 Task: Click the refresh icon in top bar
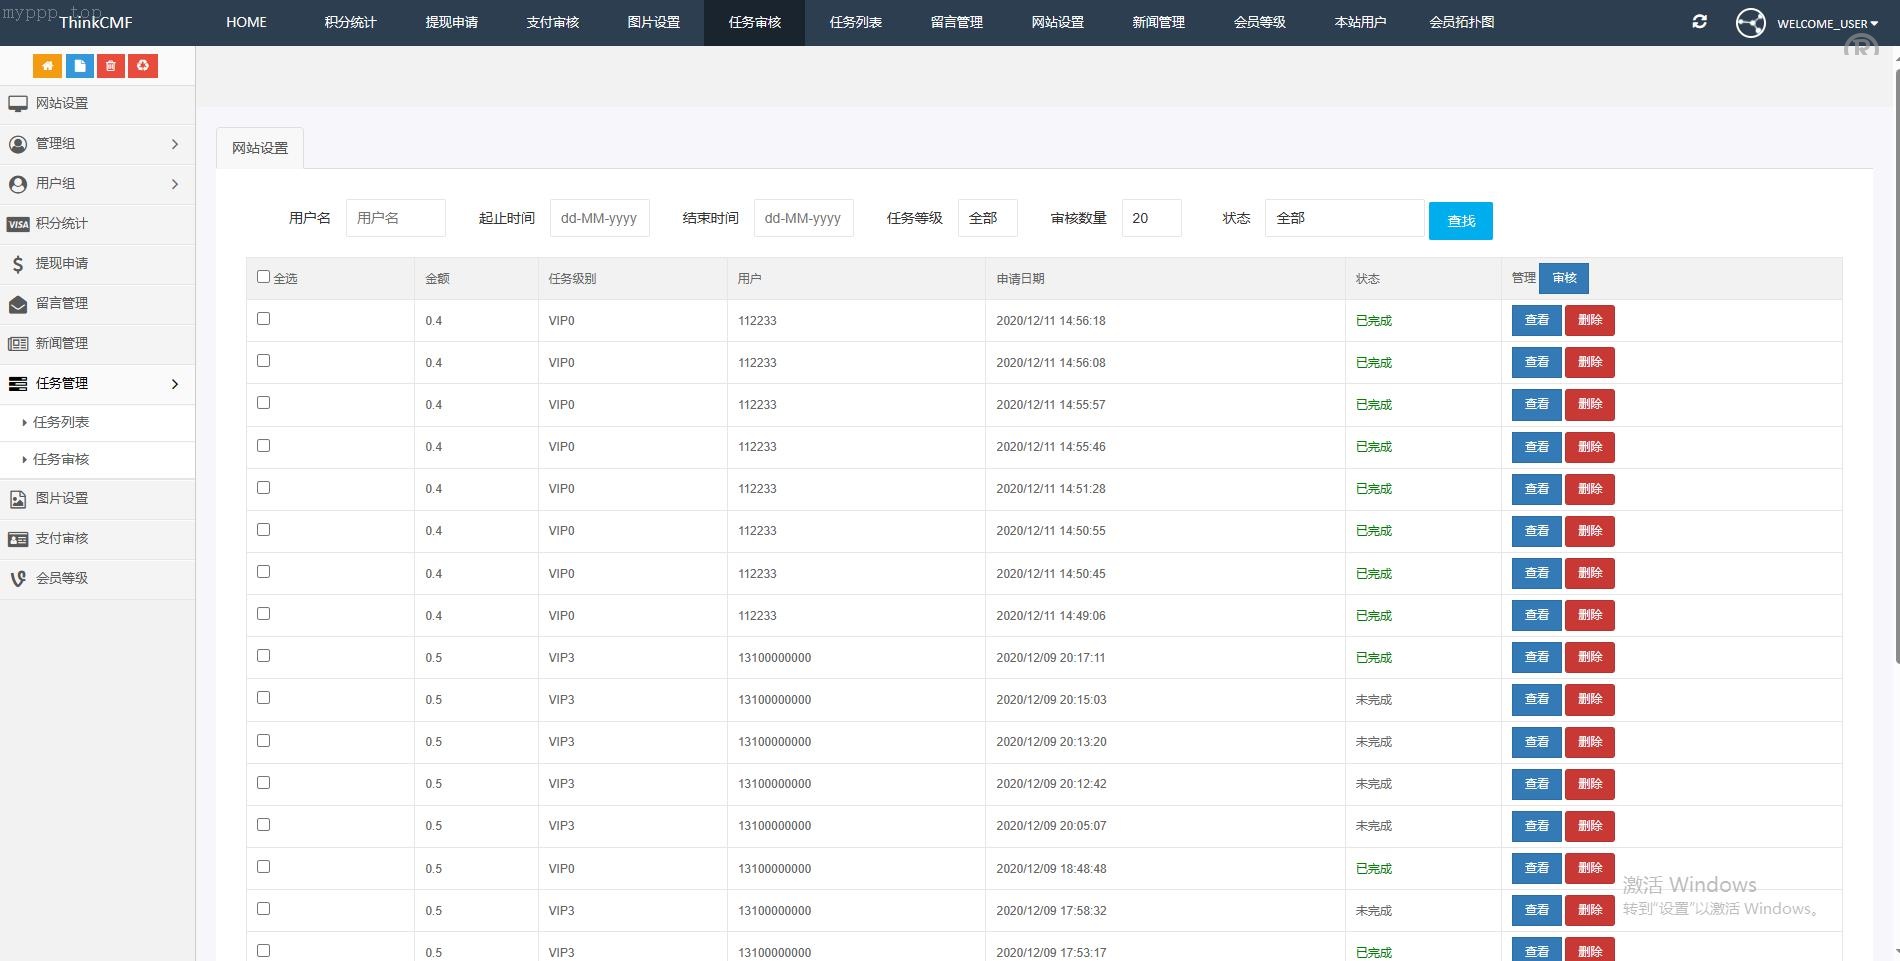[x=1699, y=22]
